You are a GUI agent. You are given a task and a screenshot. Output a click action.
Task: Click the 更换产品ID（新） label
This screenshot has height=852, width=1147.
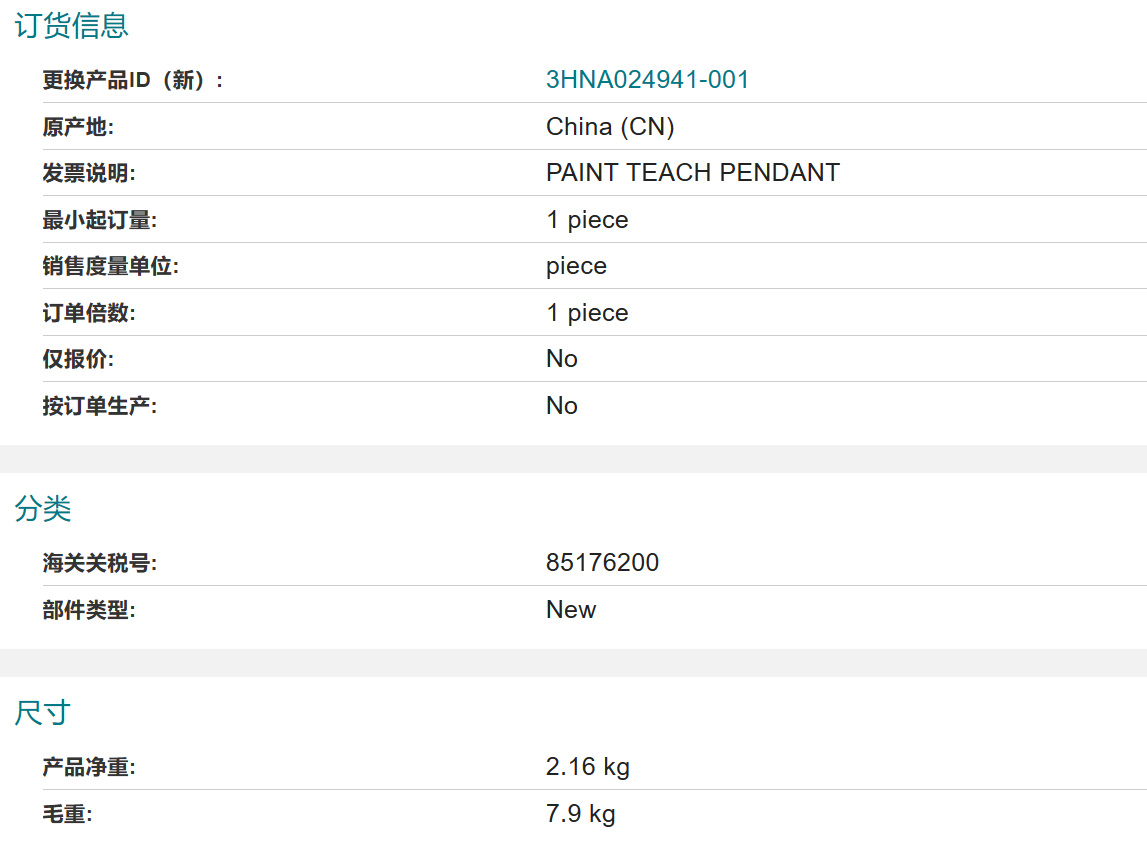pyautogui.click(x=133, y=80)
